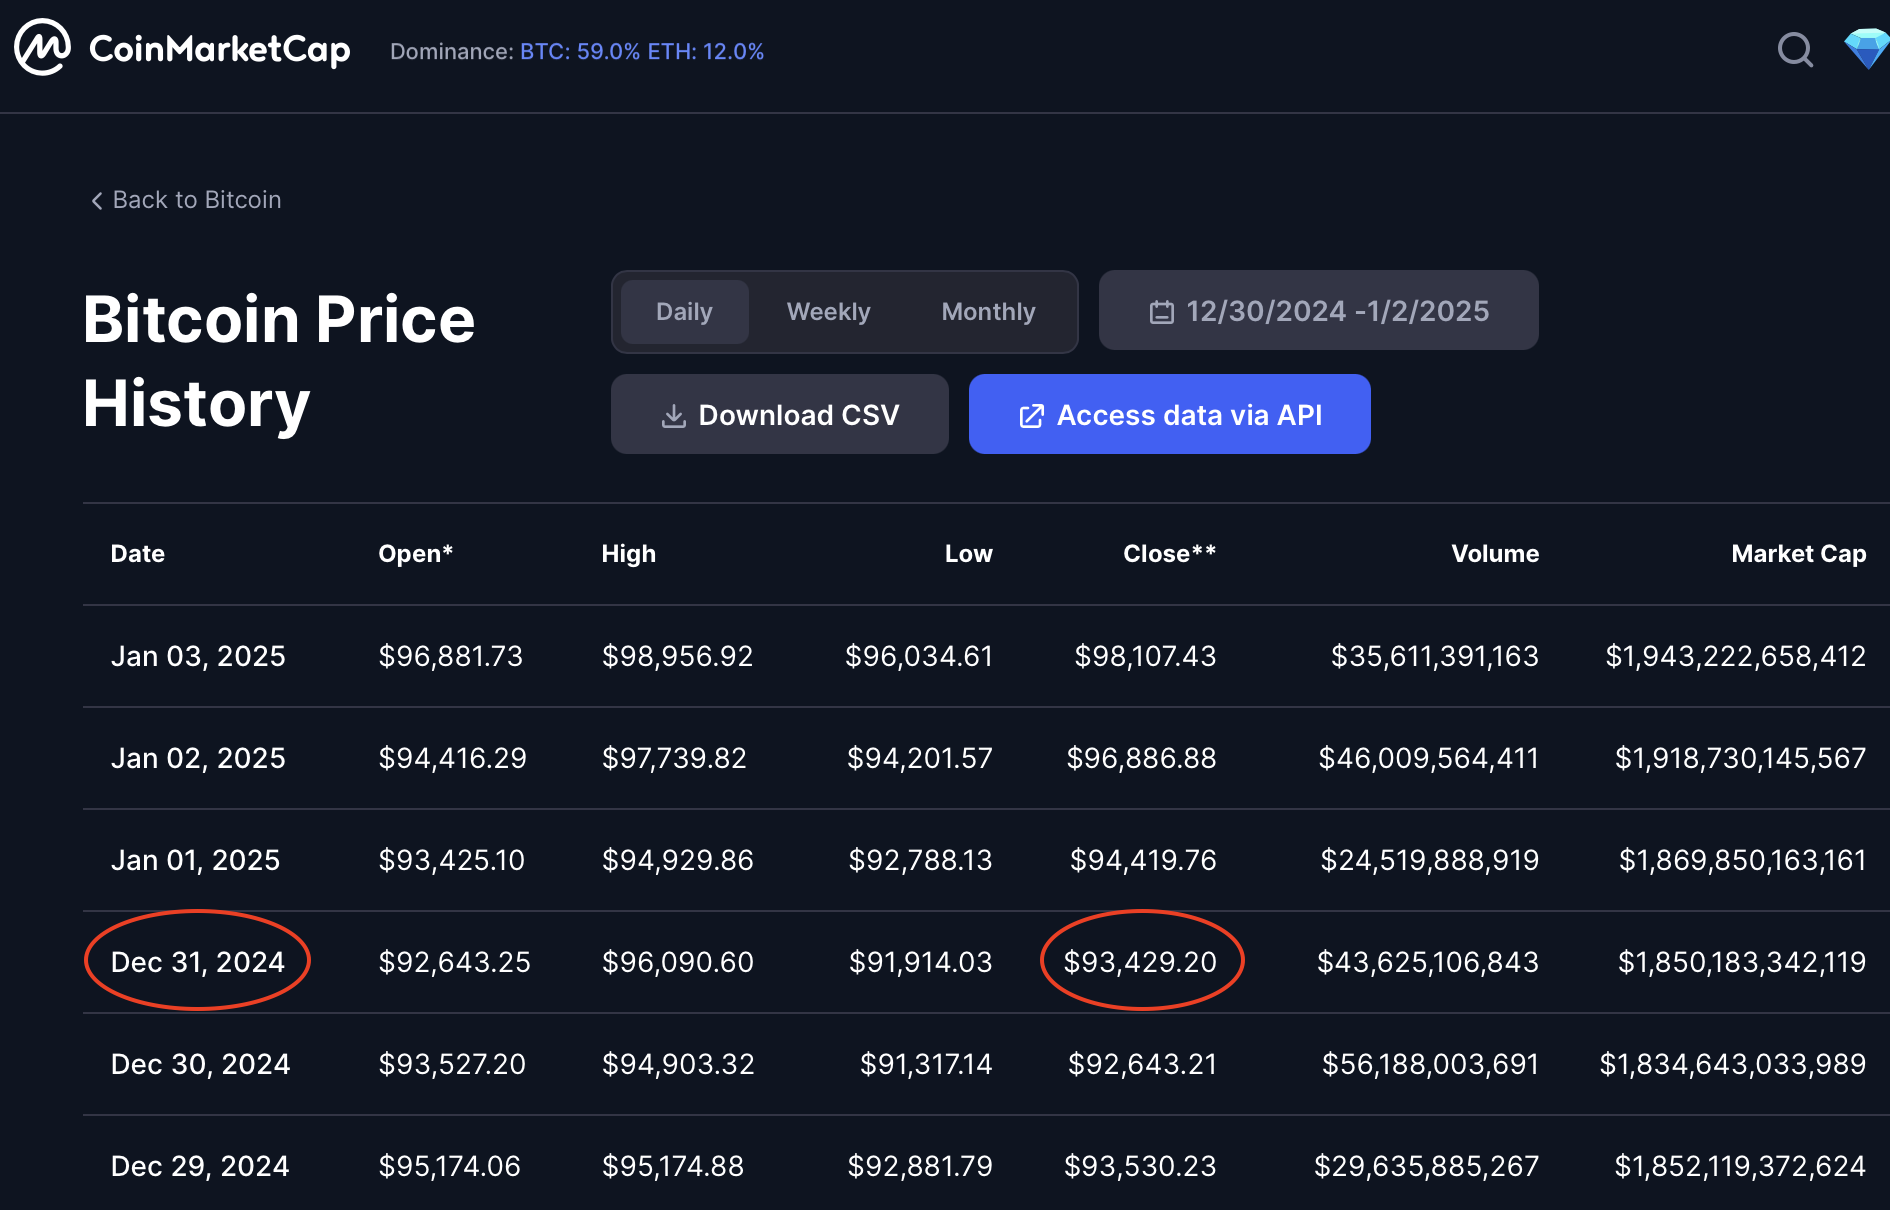Click the back chevron beside Back to Bitcoin

(97, 201)
